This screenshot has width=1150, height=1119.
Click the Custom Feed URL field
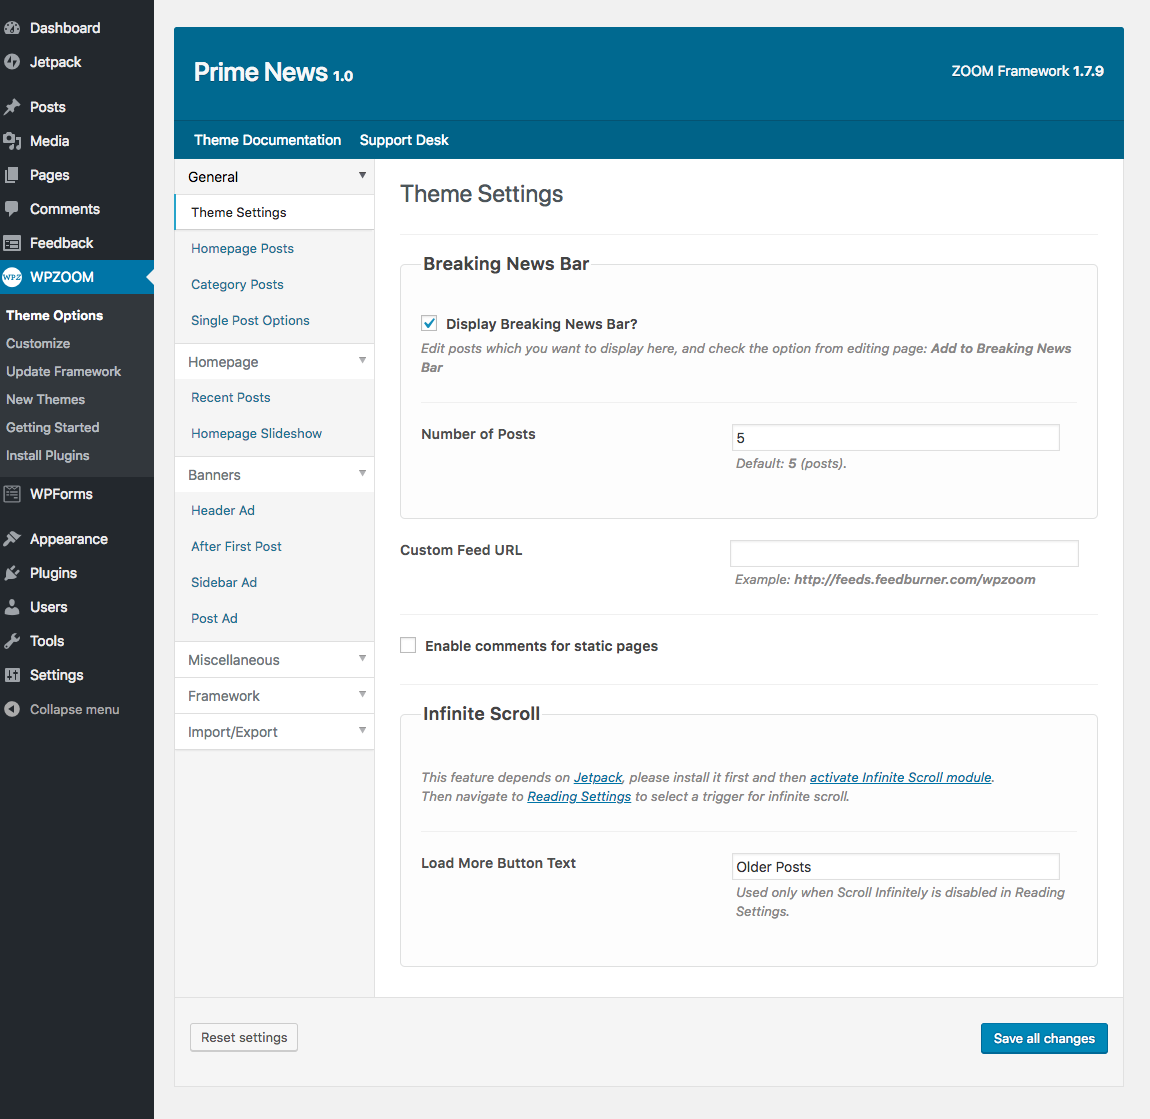point(904,553)
